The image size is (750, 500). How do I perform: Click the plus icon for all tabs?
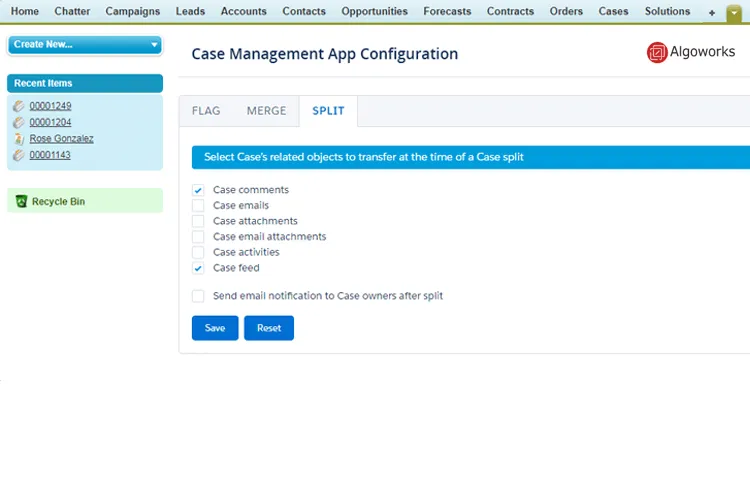tap(712, 12)
